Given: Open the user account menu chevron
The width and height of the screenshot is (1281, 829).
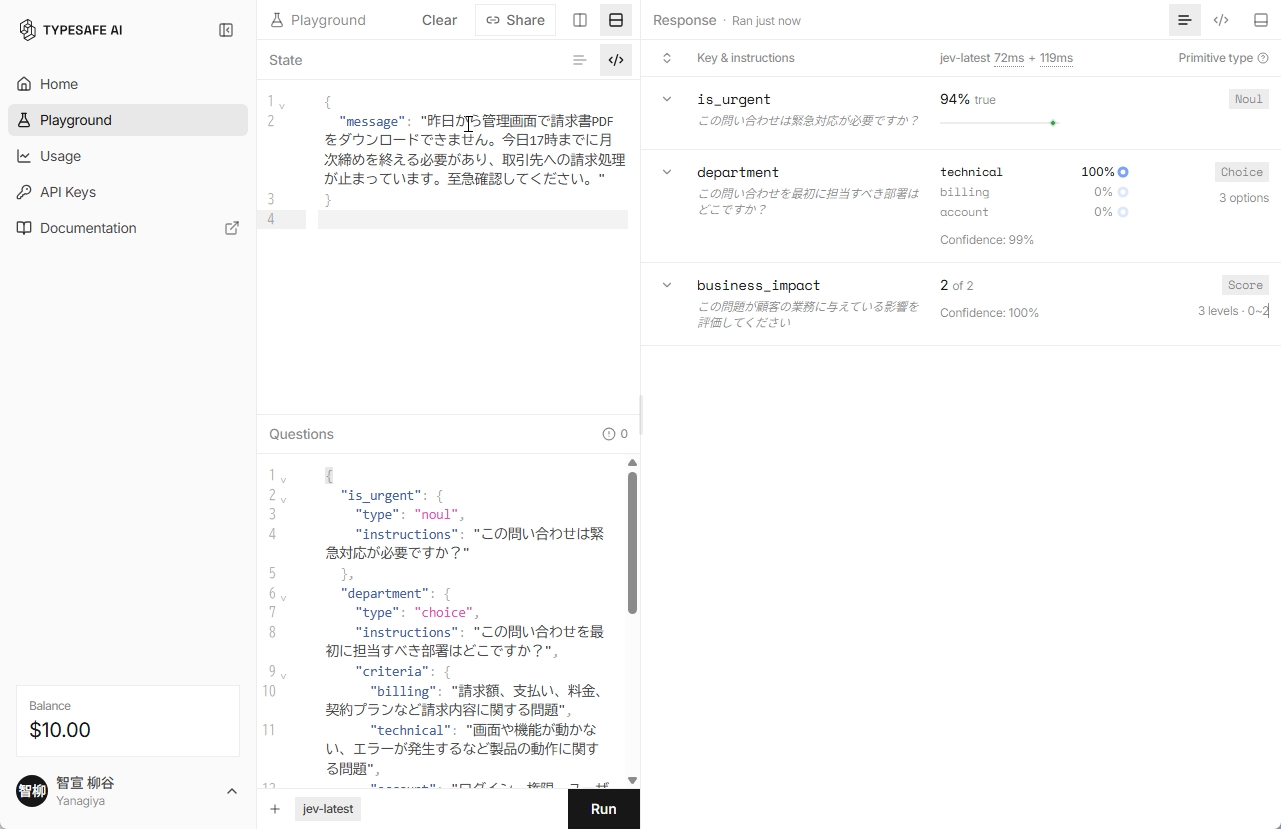Looking at the screenshot, I should tap(232, 791).
